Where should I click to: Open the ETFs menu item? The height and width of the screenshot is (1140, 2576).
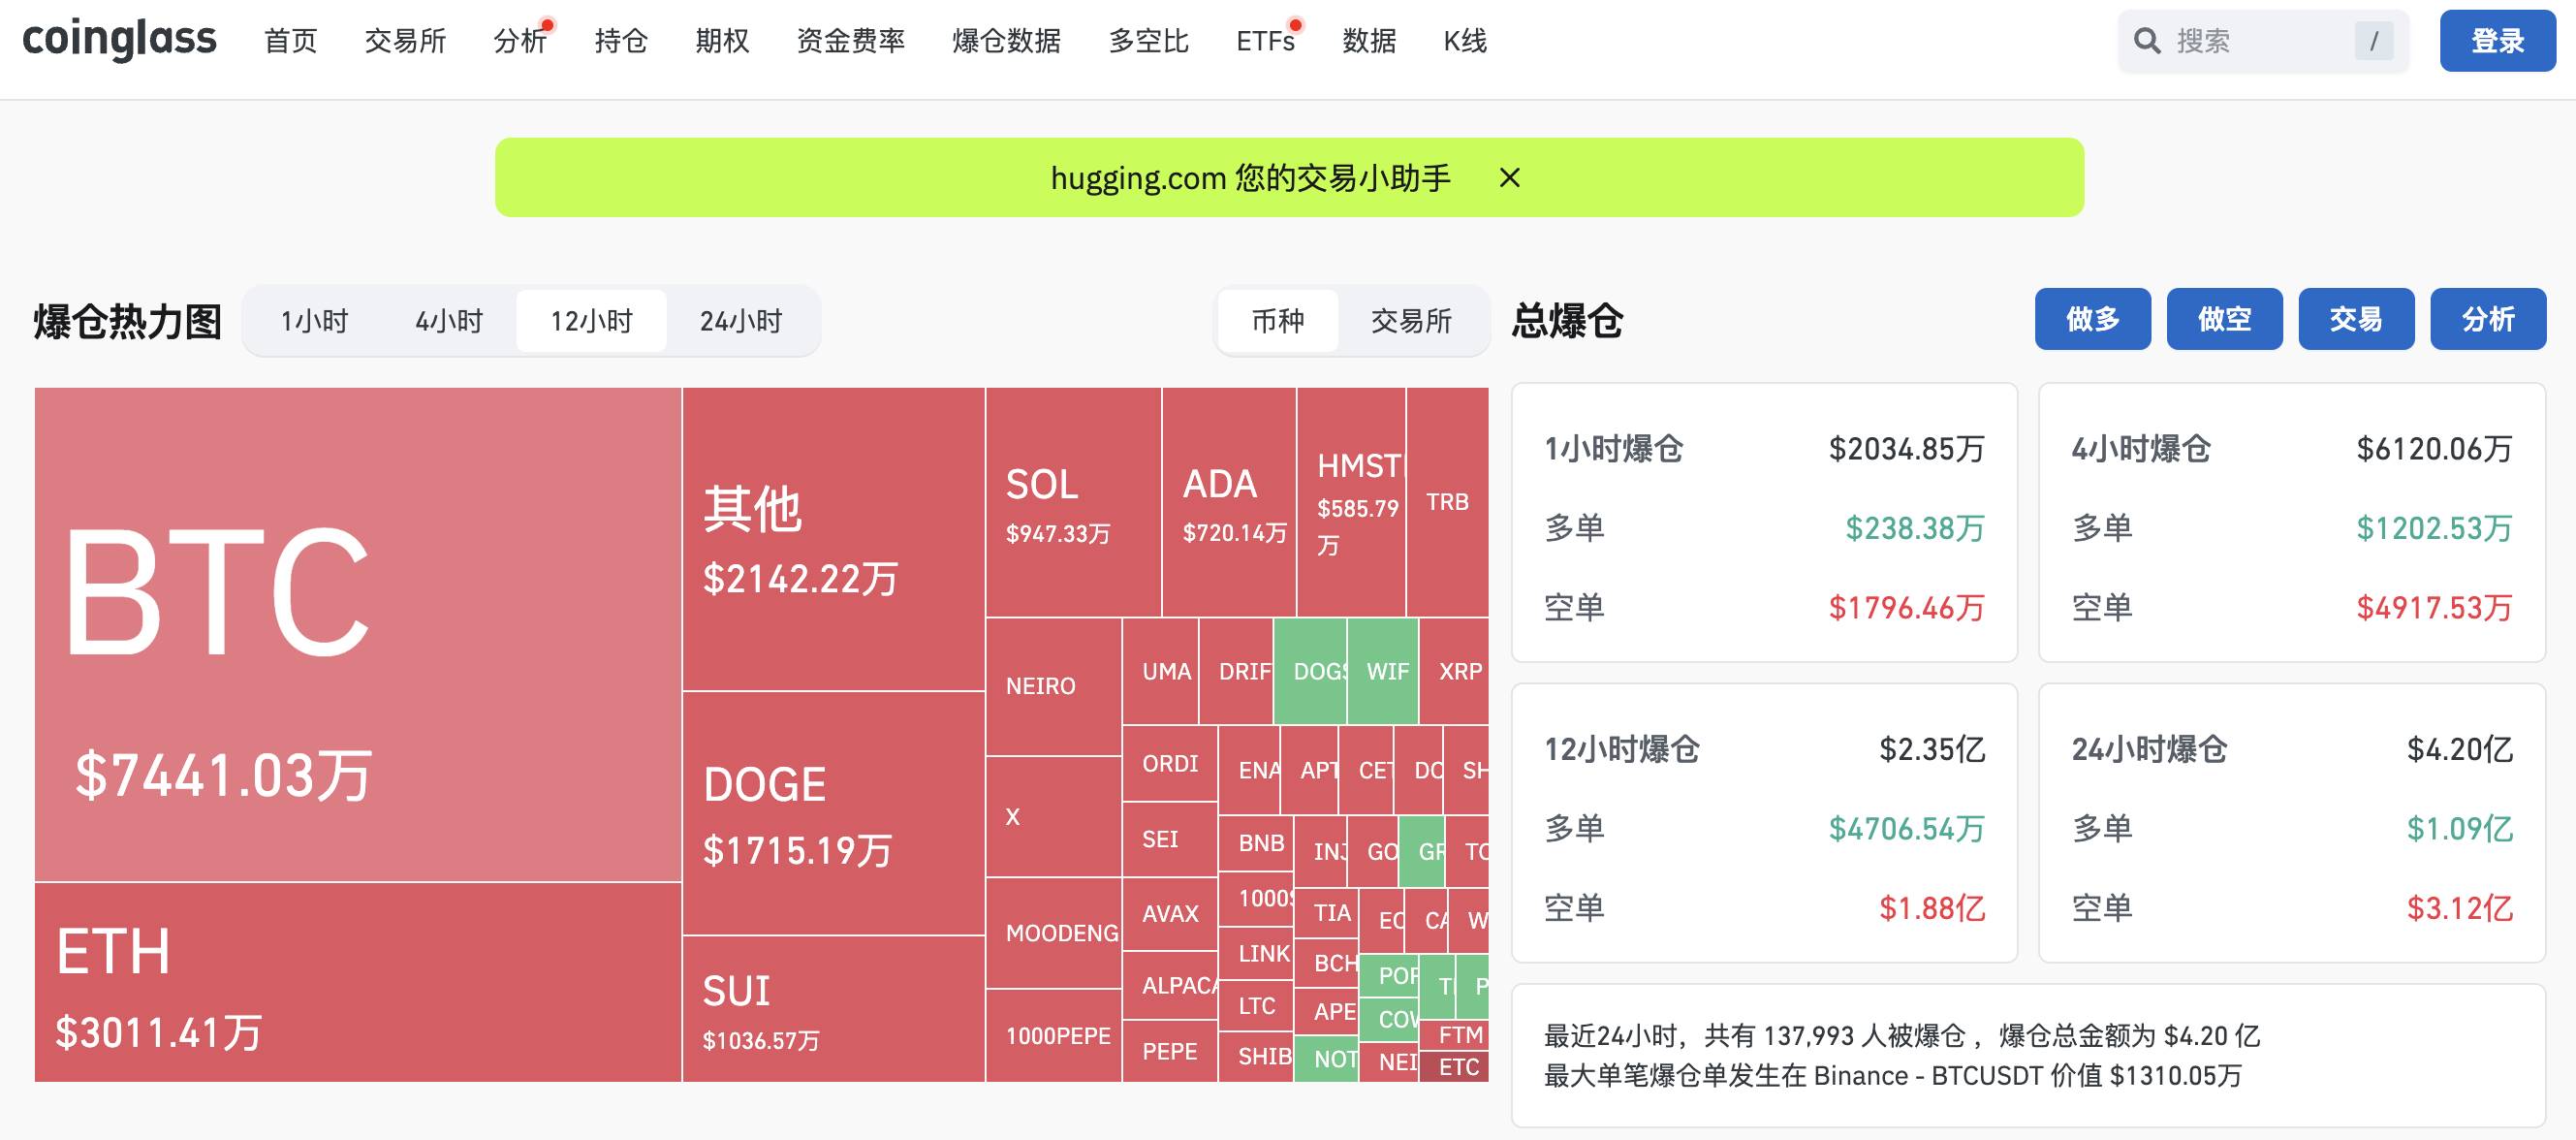pos(1265,41)
